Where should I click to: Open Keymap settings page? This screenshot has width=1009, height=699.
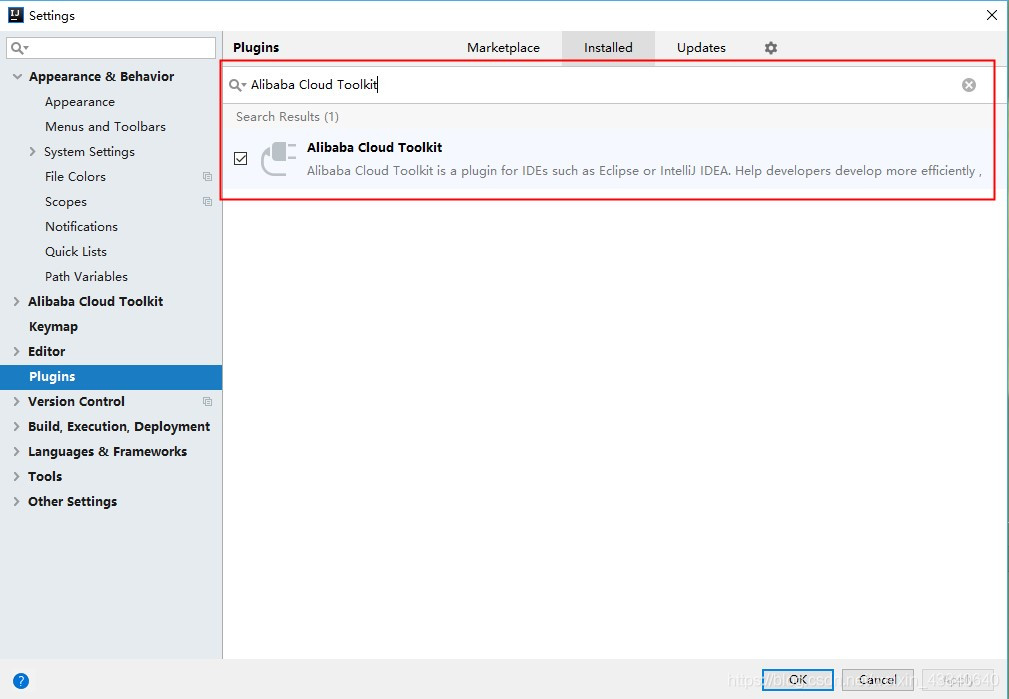[53, 326]
